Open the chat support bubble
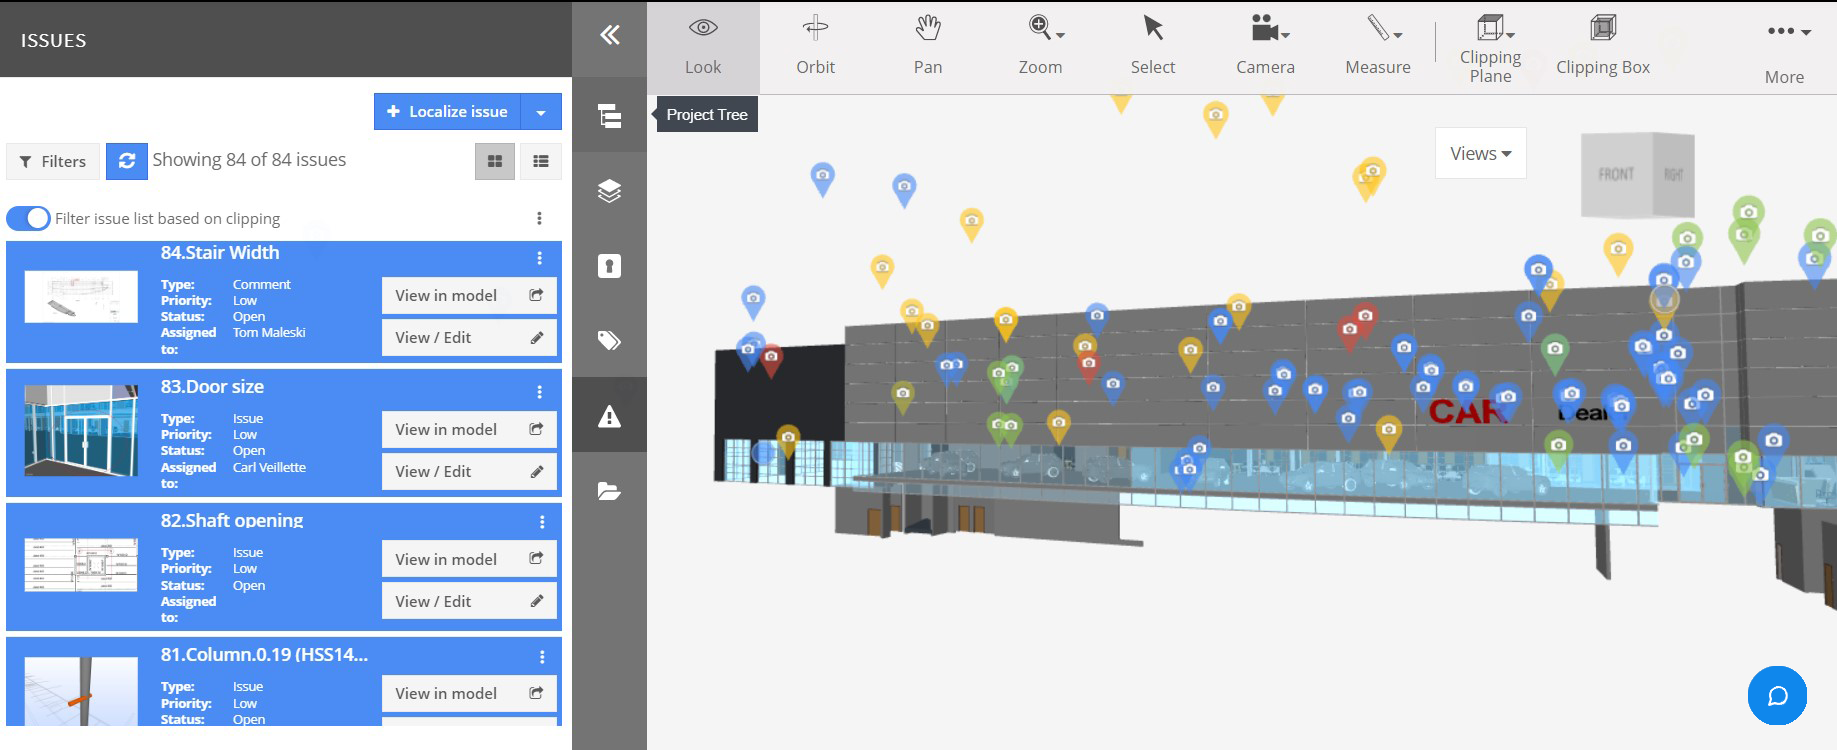This screenshot has width=1837, height=750. [x=1776, y=695]
